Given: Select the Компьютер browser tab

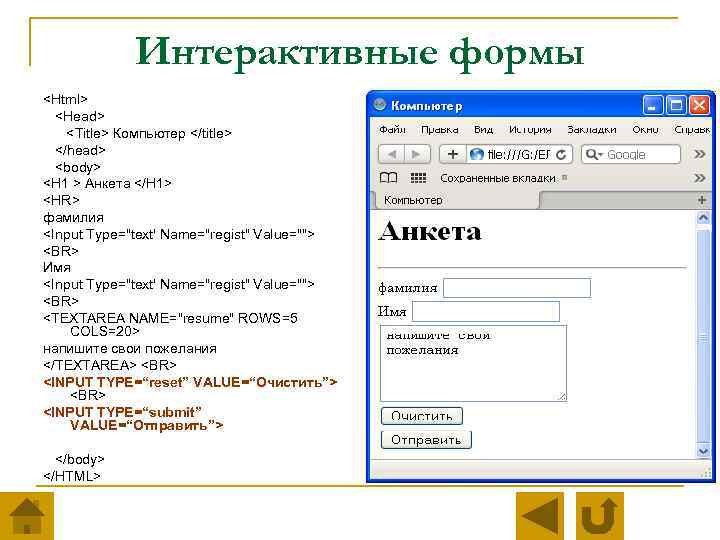Looking at the screenshot, I should click(x=457, y=200).
